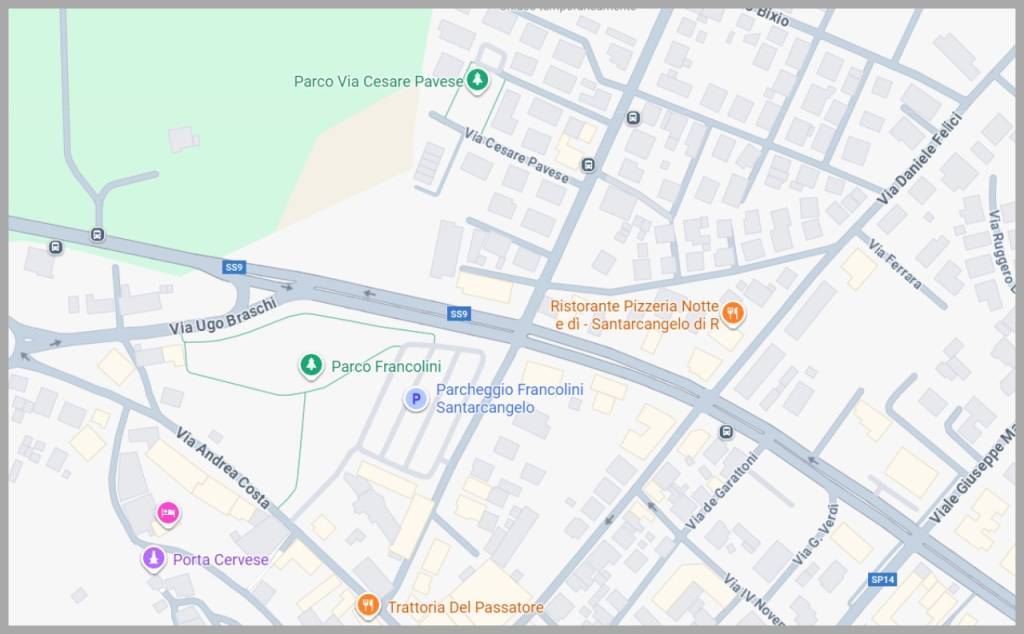1024x634 pixels.
Task: Click the Via Andrea Costa street label
Action: tap(222, 467)
